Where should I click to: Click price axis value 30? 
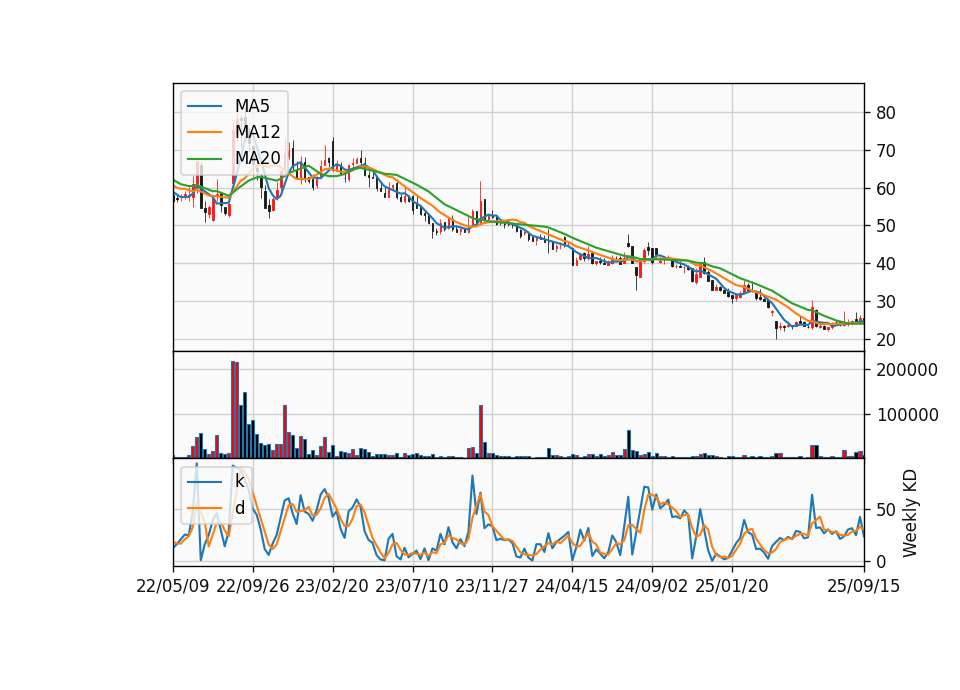pyautogui.click(x=886, y=302)
